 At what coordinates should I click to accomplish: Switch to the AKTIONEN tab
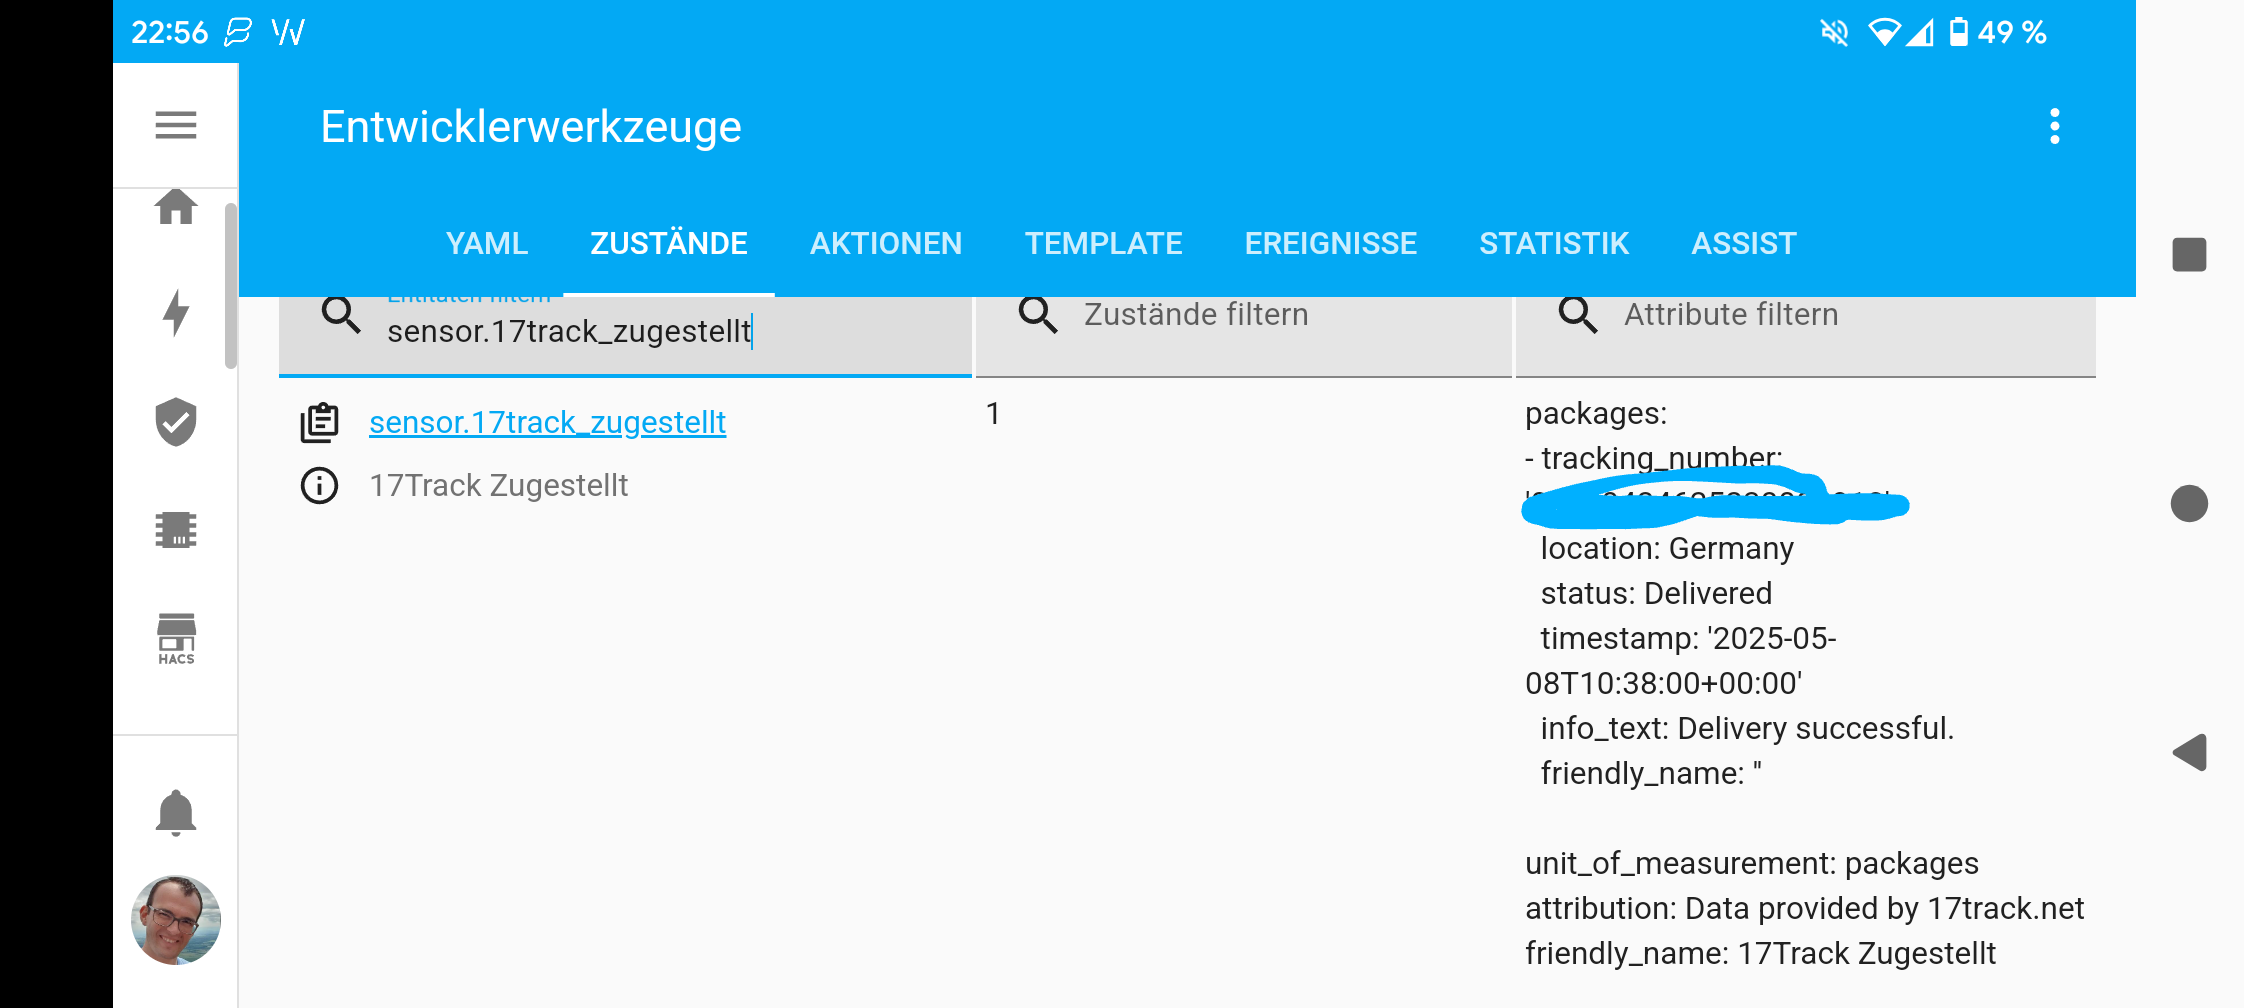coord(885,244)
